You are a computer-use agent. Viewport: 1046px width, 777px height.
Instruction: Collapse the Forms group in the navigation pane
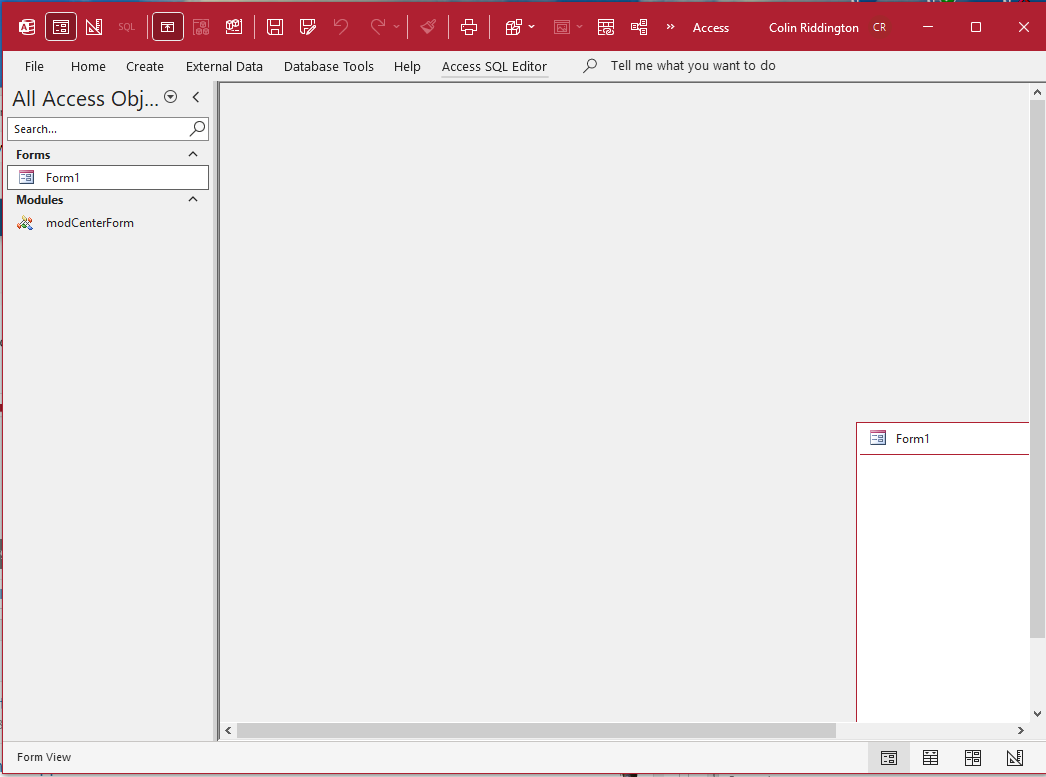point(193,155)
